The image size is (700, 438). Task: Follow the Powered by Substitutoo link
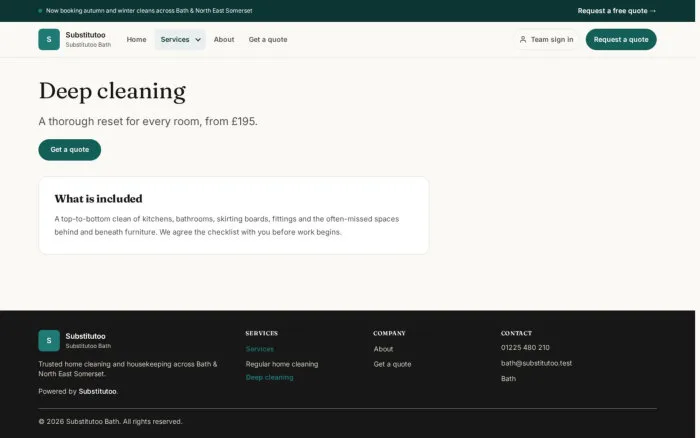[x=97, y=391]
